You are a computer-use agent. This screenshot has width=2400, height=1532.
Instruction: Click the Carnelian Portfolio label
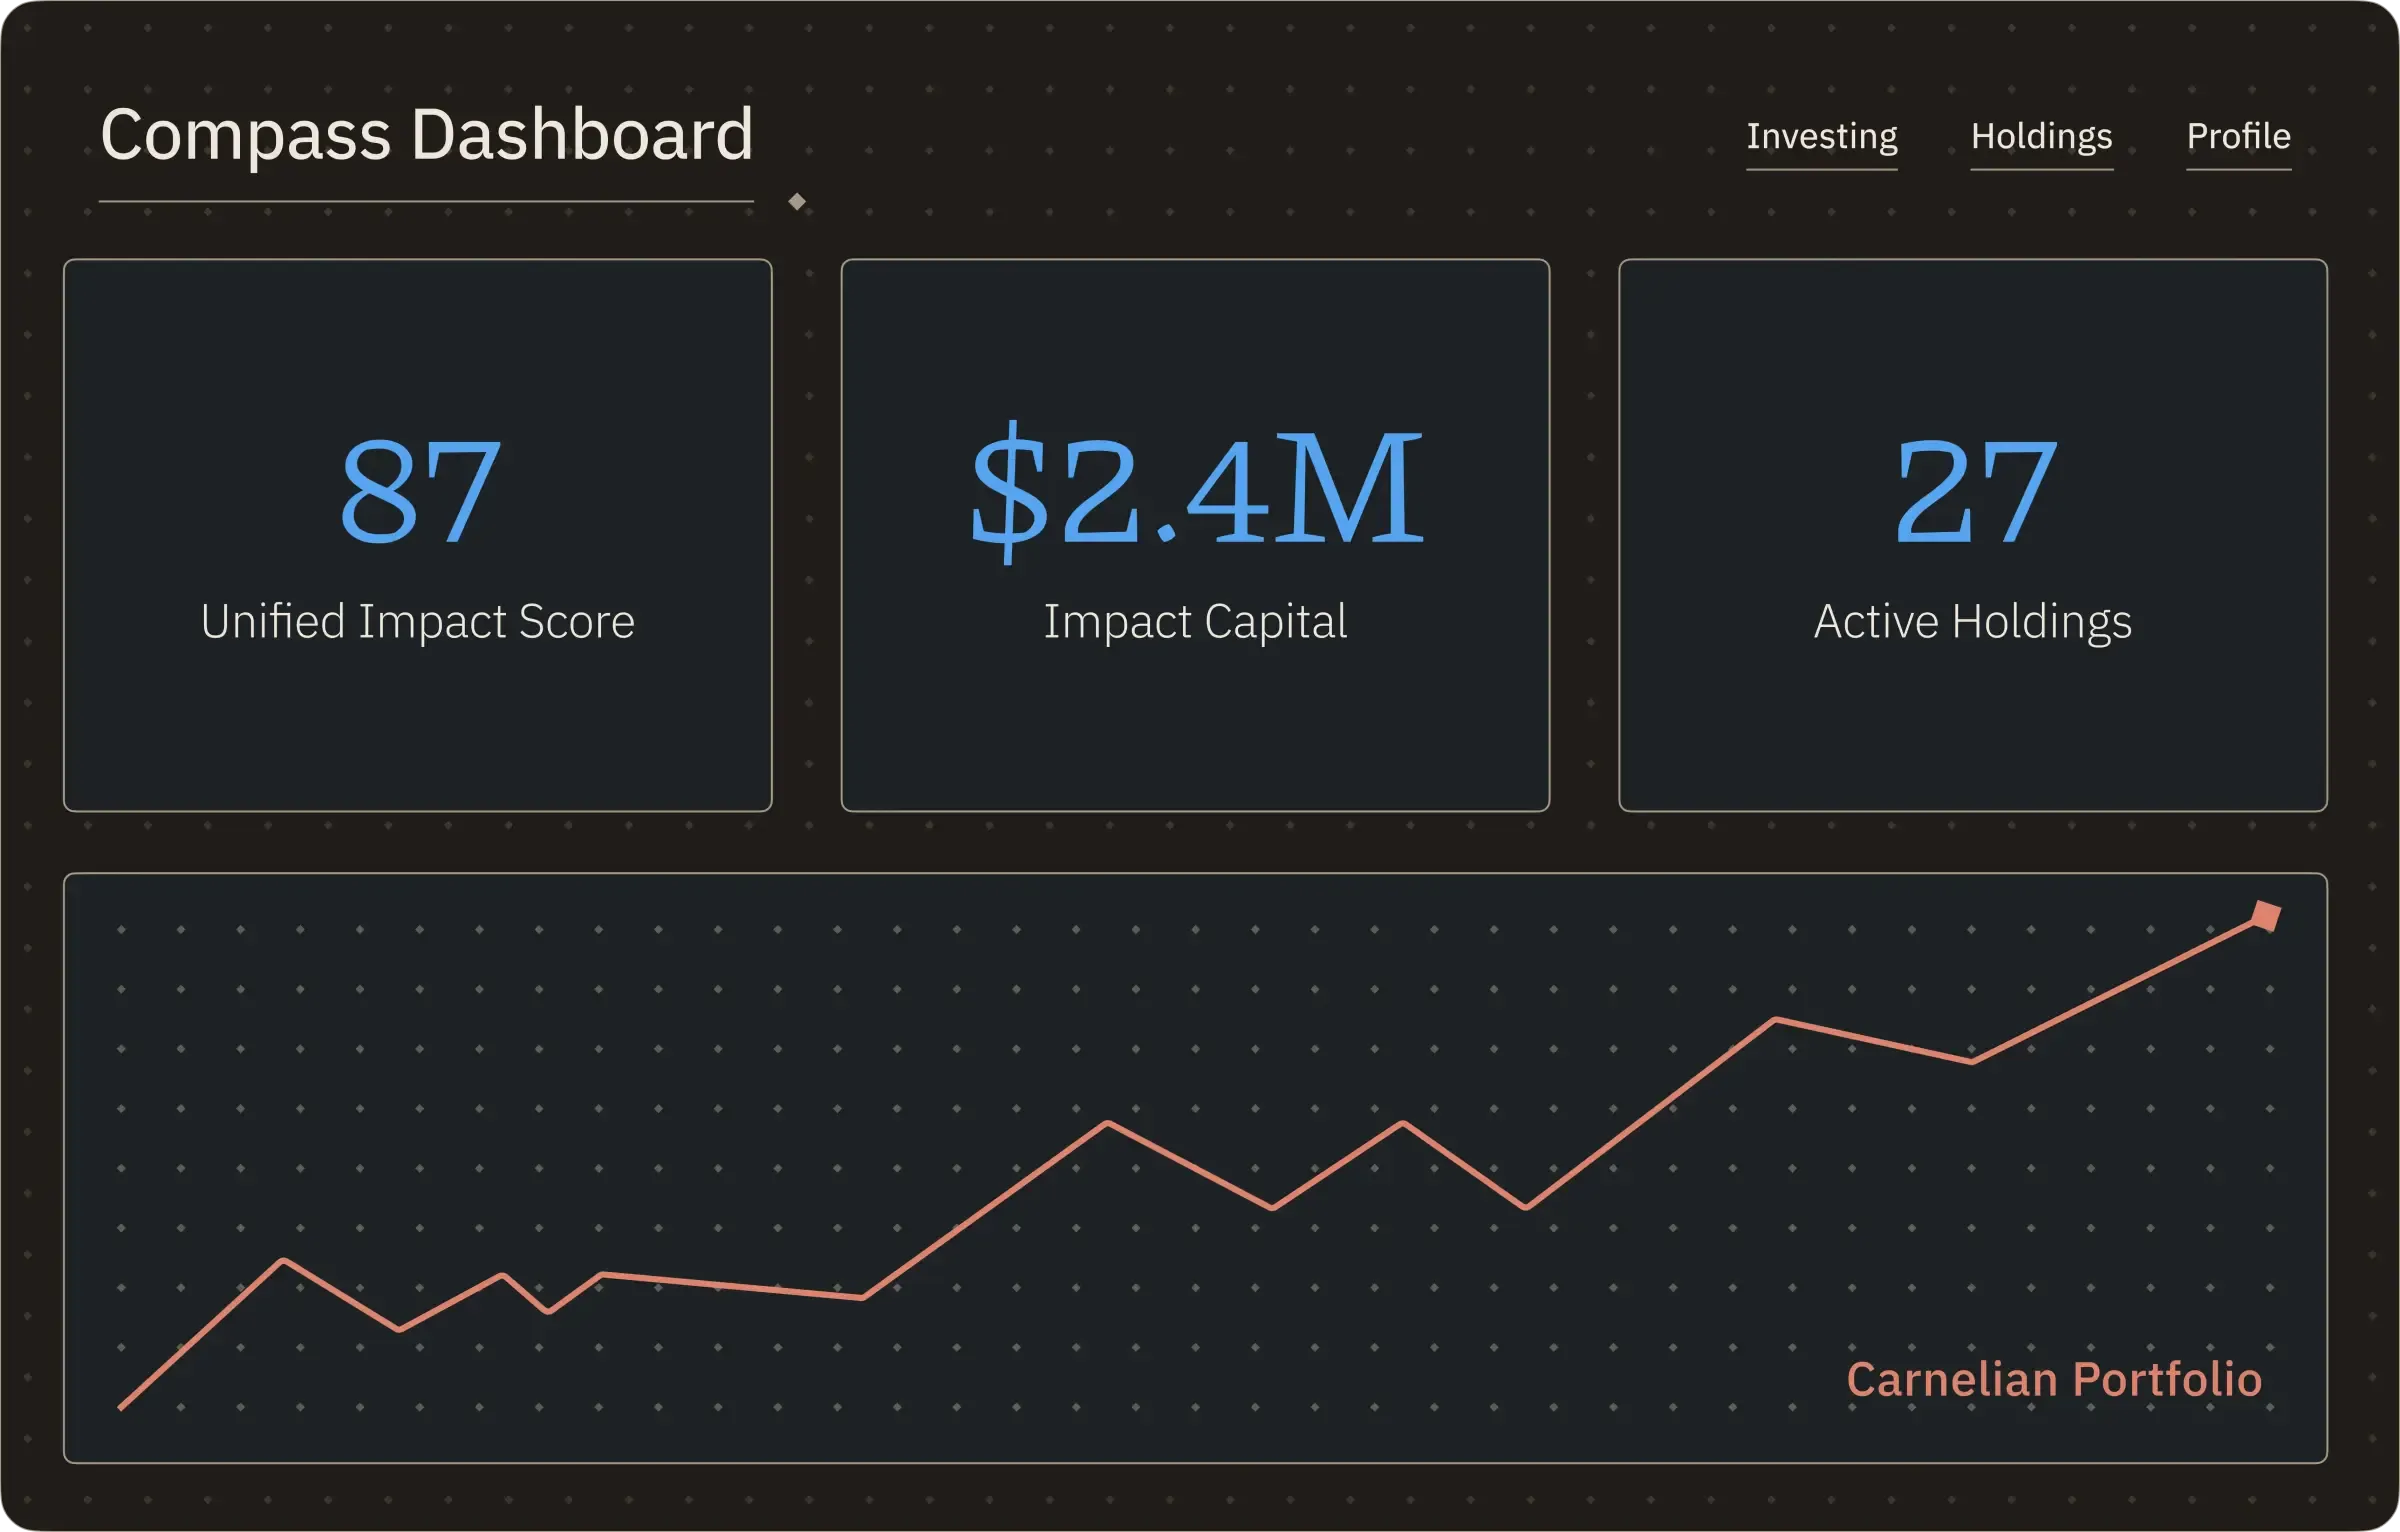2057,1379
